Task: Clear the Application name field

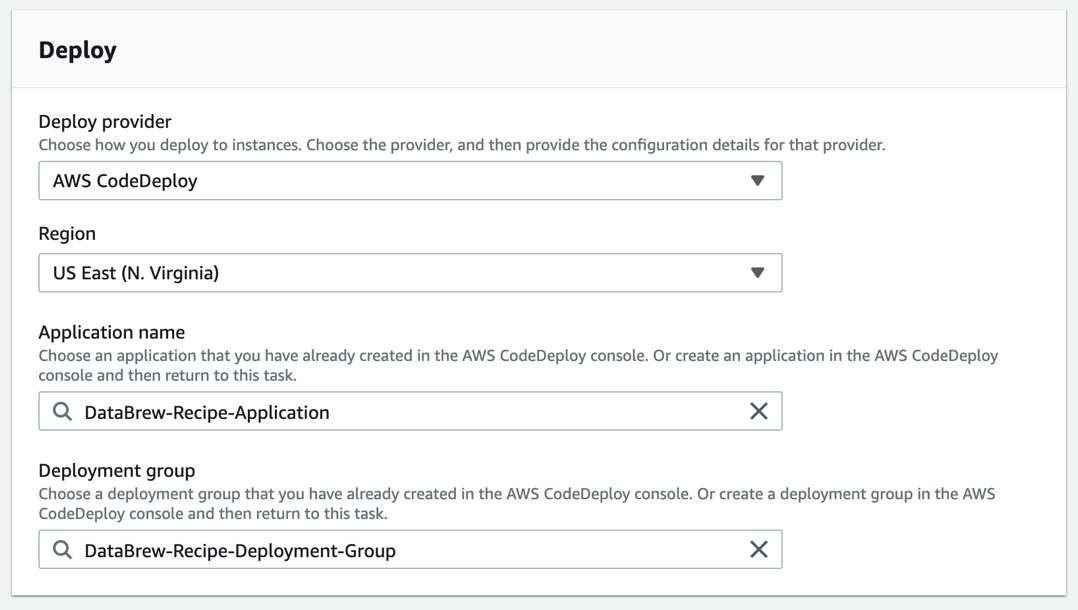Action: [x=759, y=412]
